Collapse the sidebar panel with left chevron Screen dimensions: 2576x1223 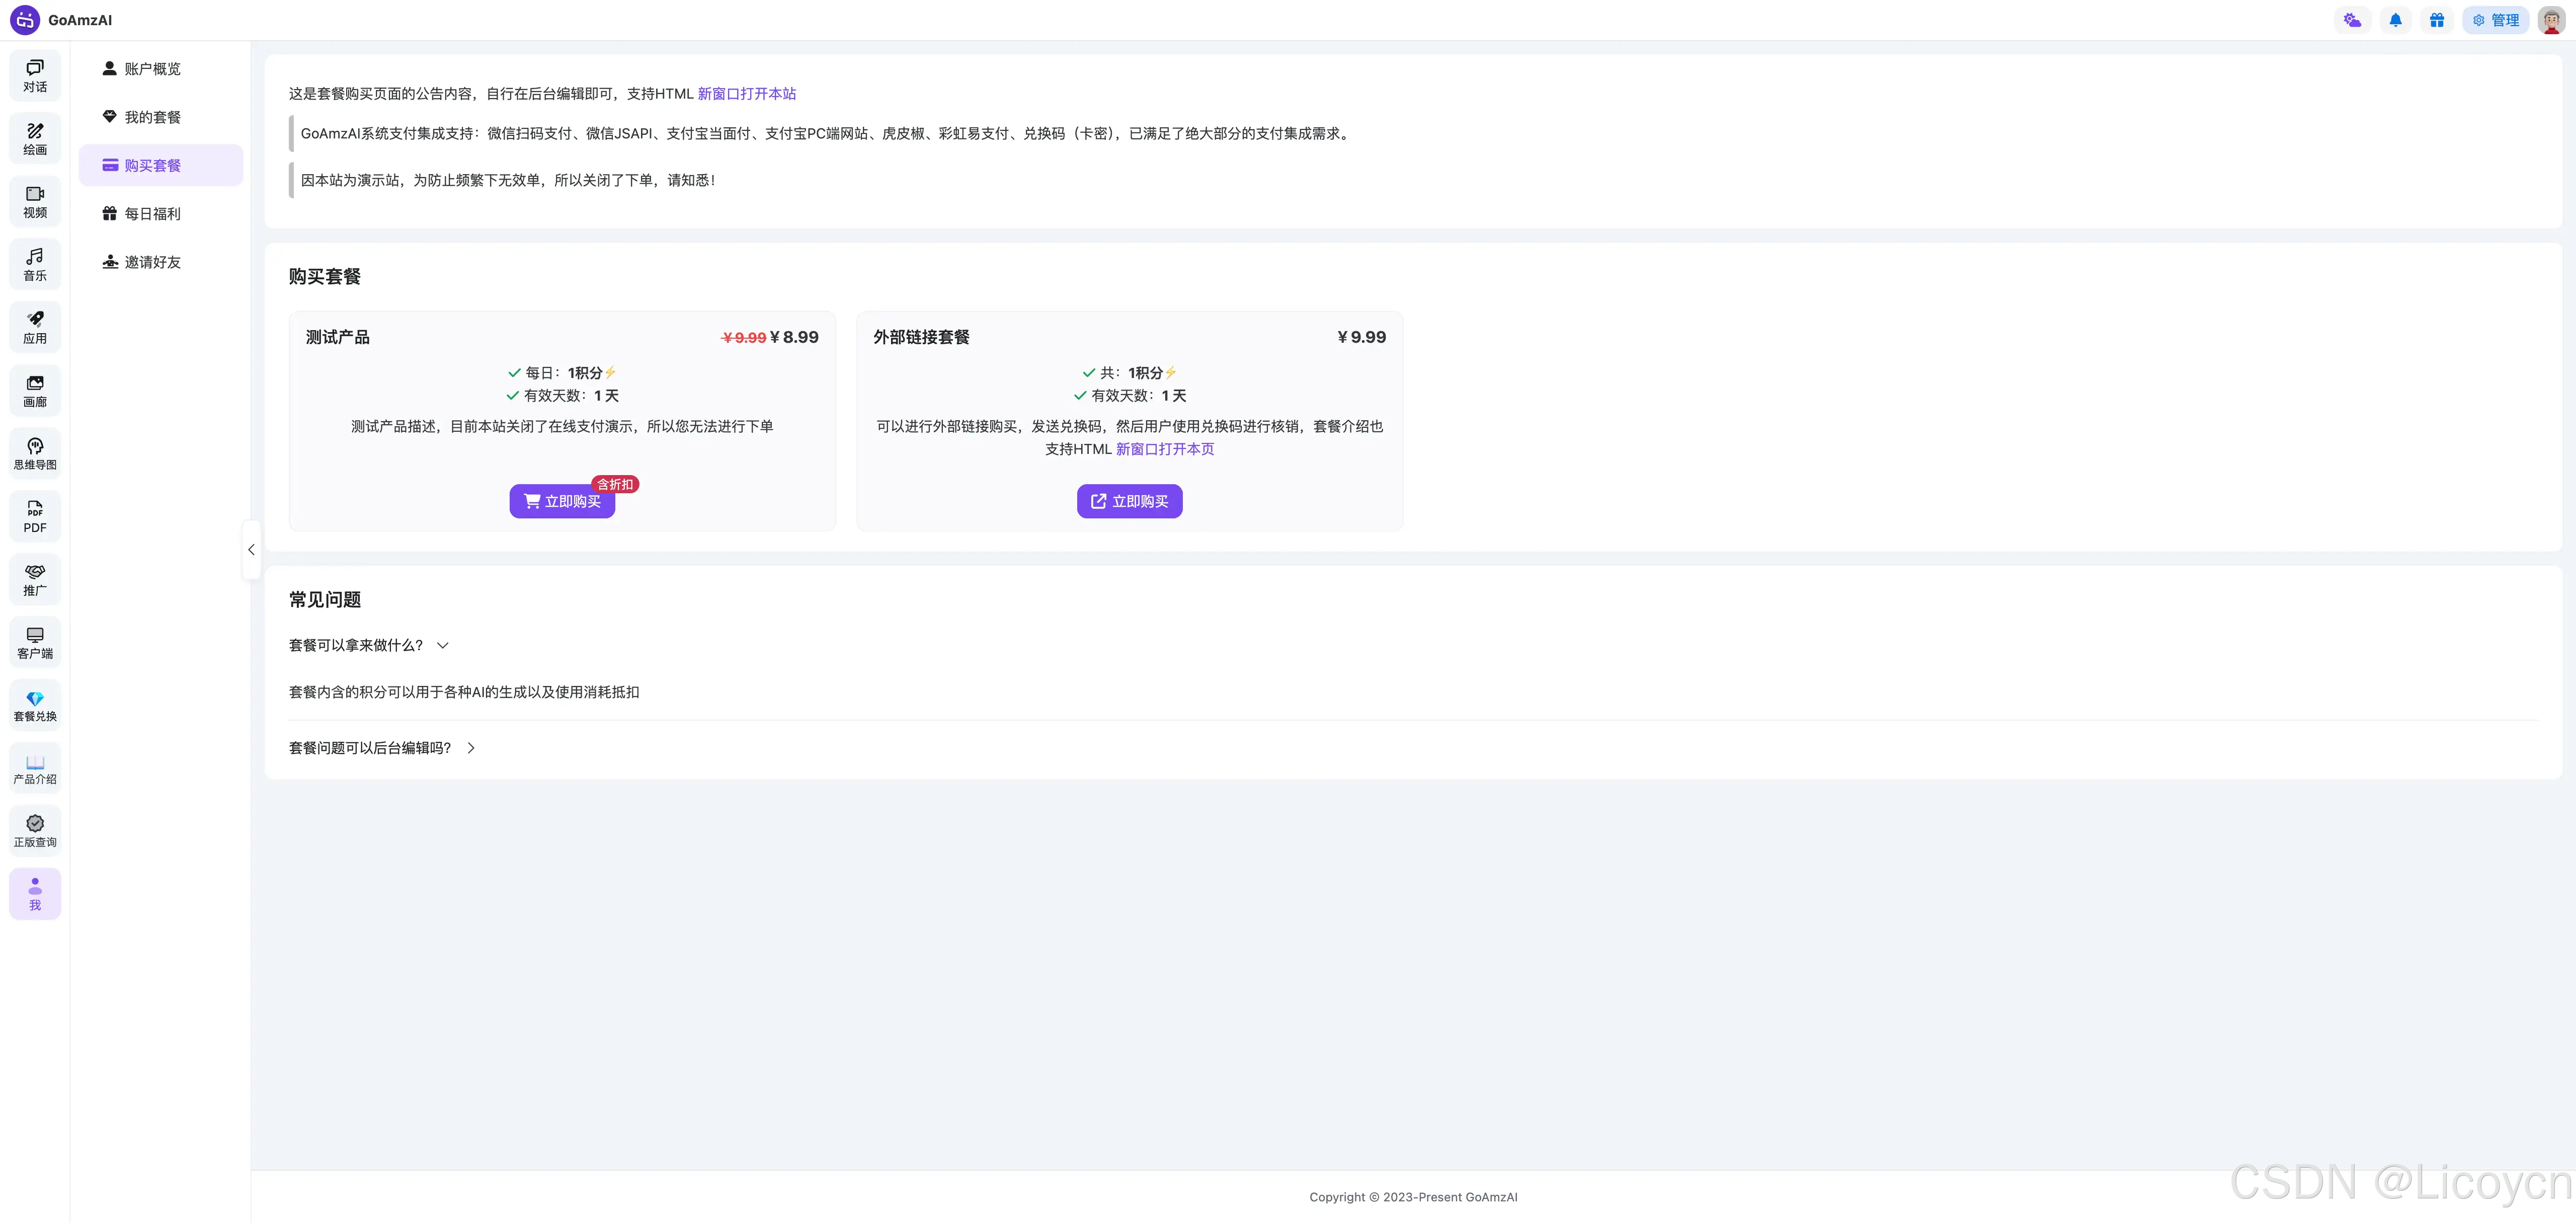[251, 550]
